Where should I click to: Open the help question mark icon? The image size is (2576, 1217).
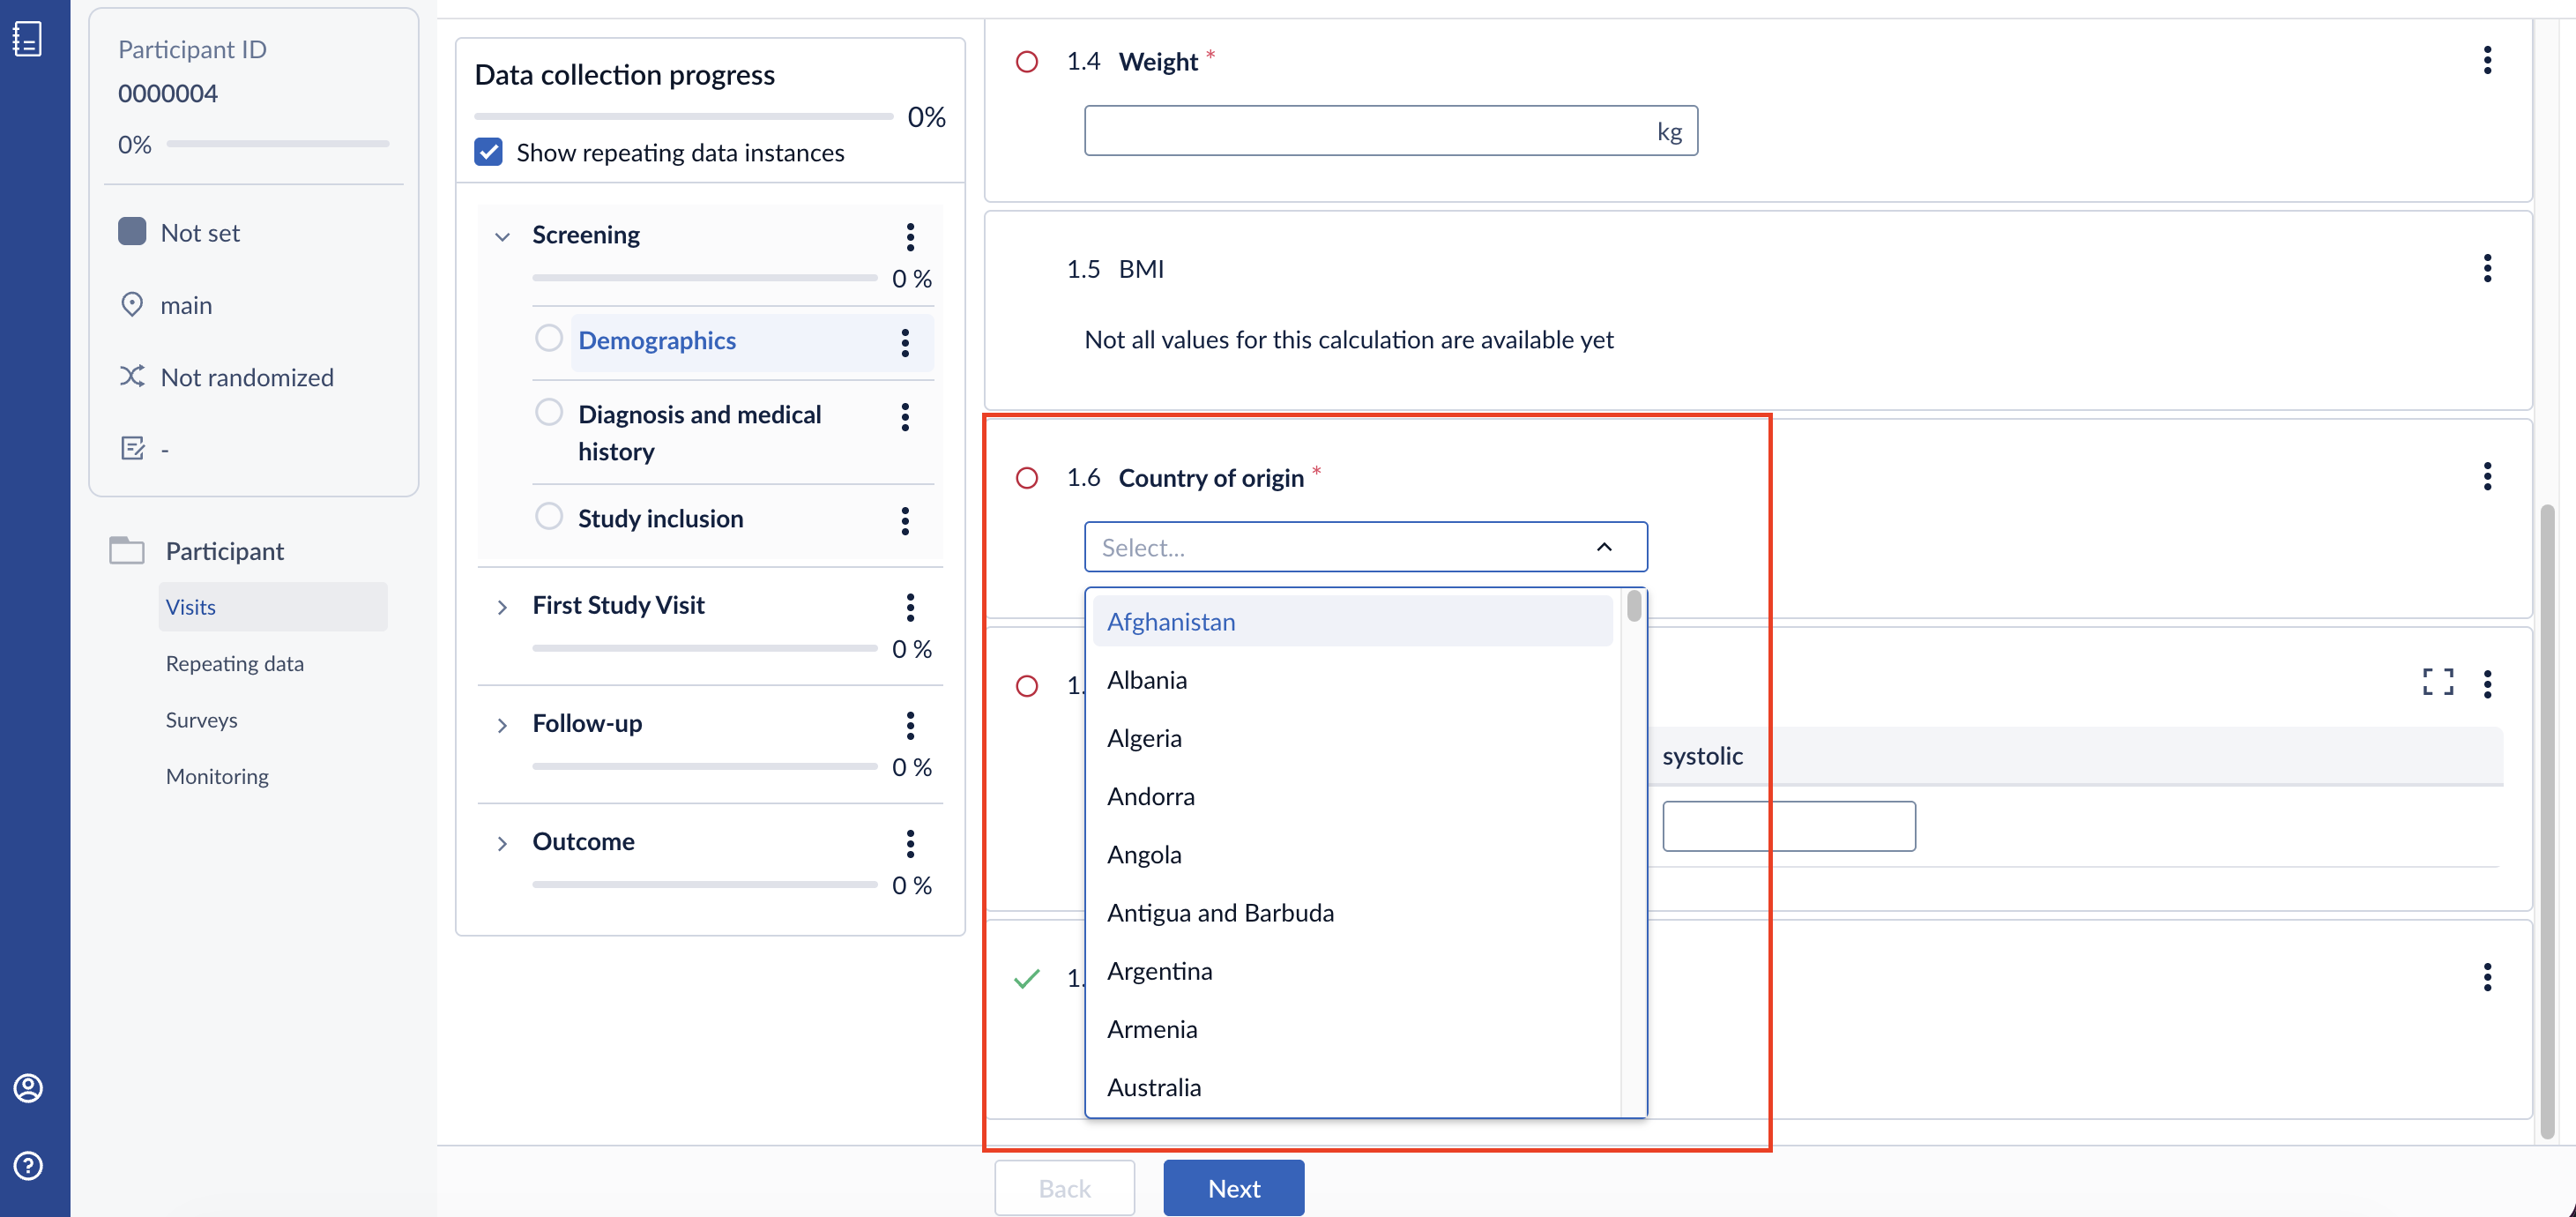pos(28,1165)
